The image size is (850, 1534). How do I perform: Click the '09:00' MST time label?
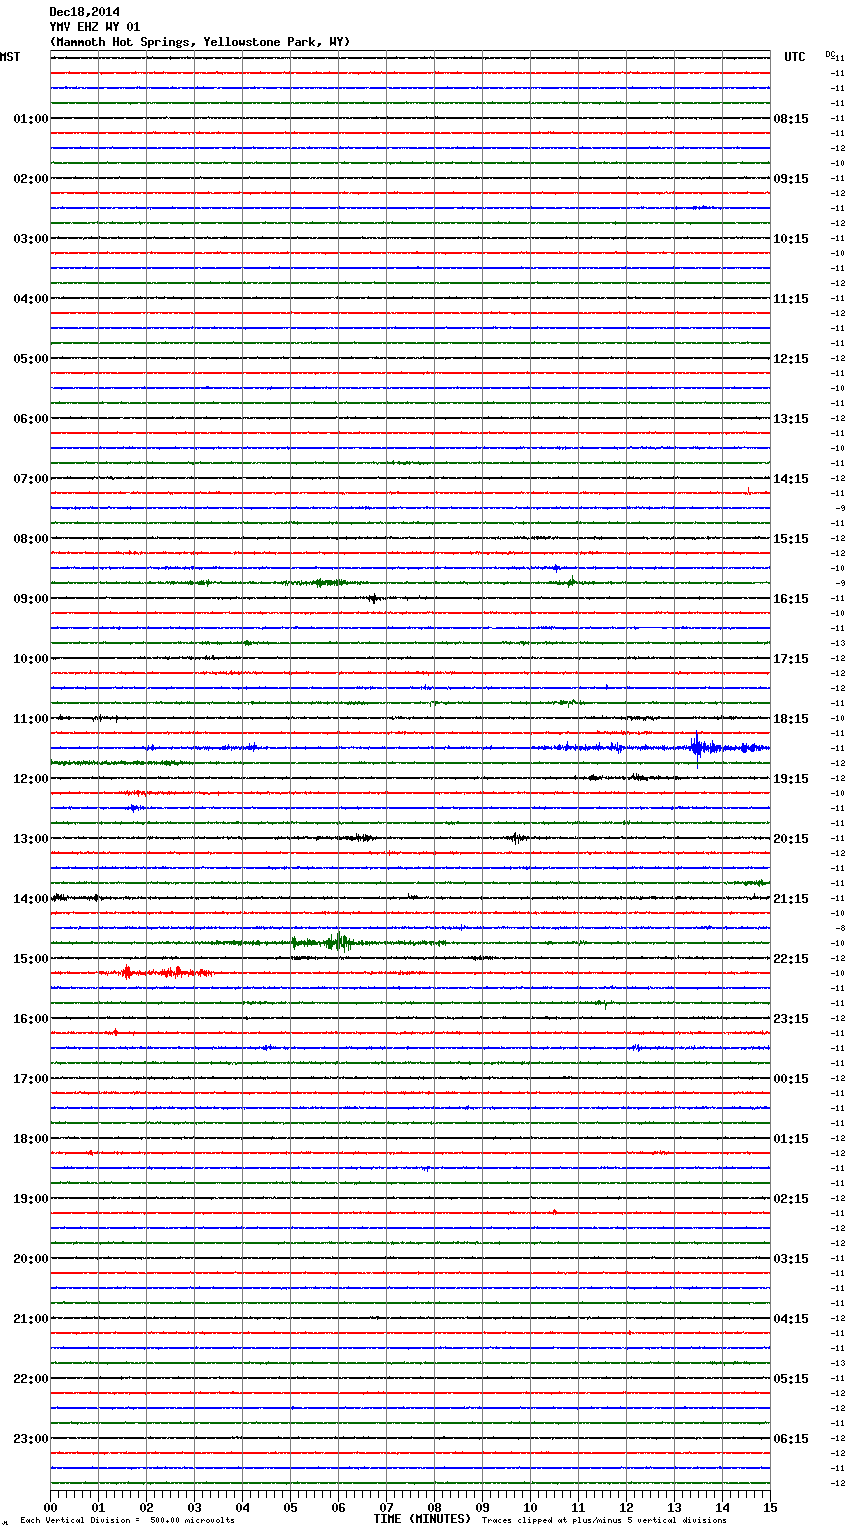pos(30,599)
